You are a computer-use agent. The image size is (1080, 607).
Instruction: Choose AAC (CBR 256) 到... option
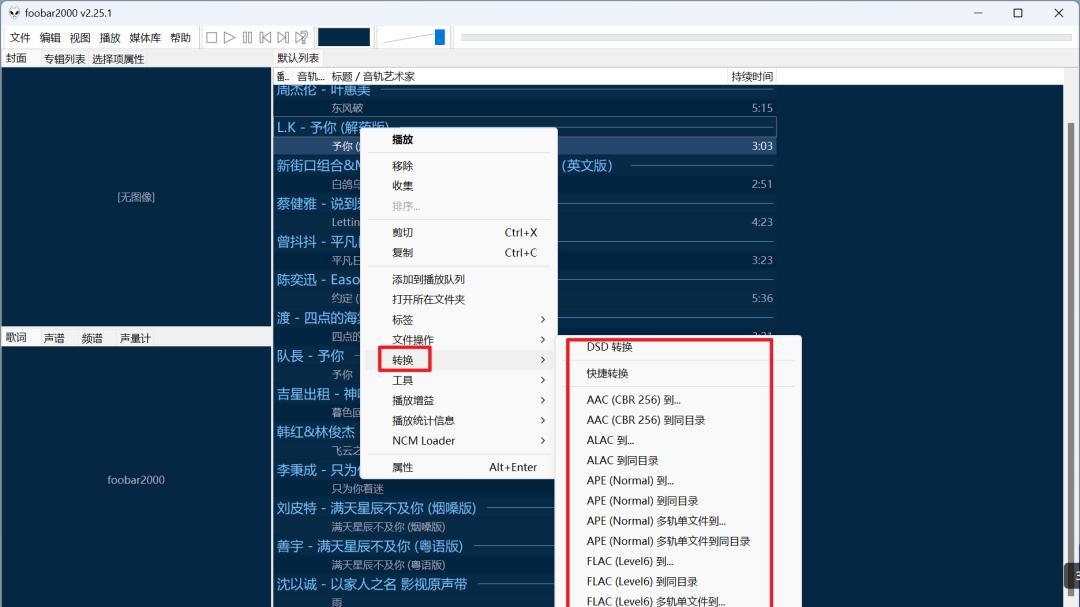pyautogui.click(x=678, y=400)
